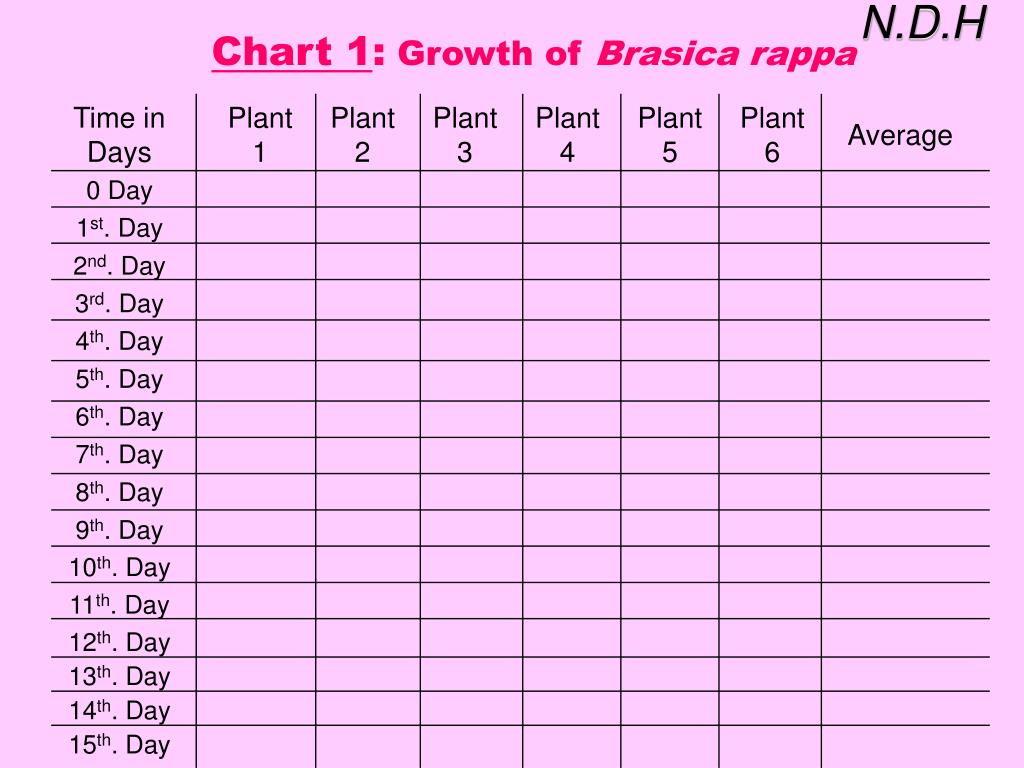This screenshot has height=768, width=1024.
Task: Click the 'Plant 1' column header
Action: click(259, 135)
